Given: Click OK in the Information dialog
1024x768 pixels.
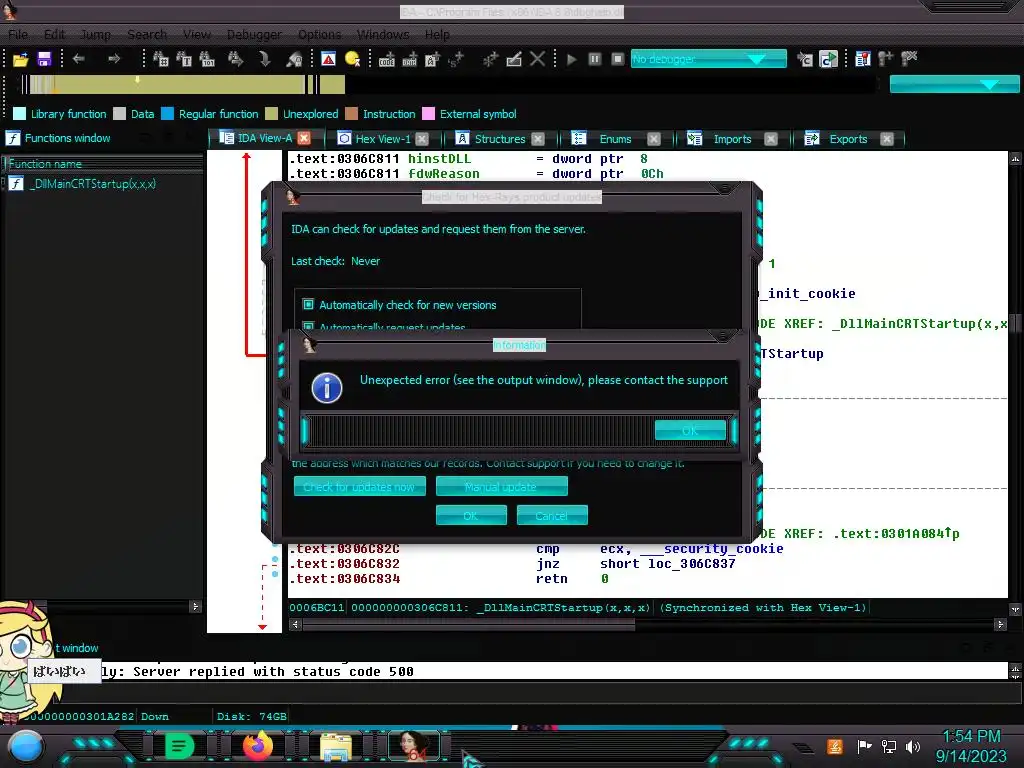Looking at the screenshot, I should (690, 430).
